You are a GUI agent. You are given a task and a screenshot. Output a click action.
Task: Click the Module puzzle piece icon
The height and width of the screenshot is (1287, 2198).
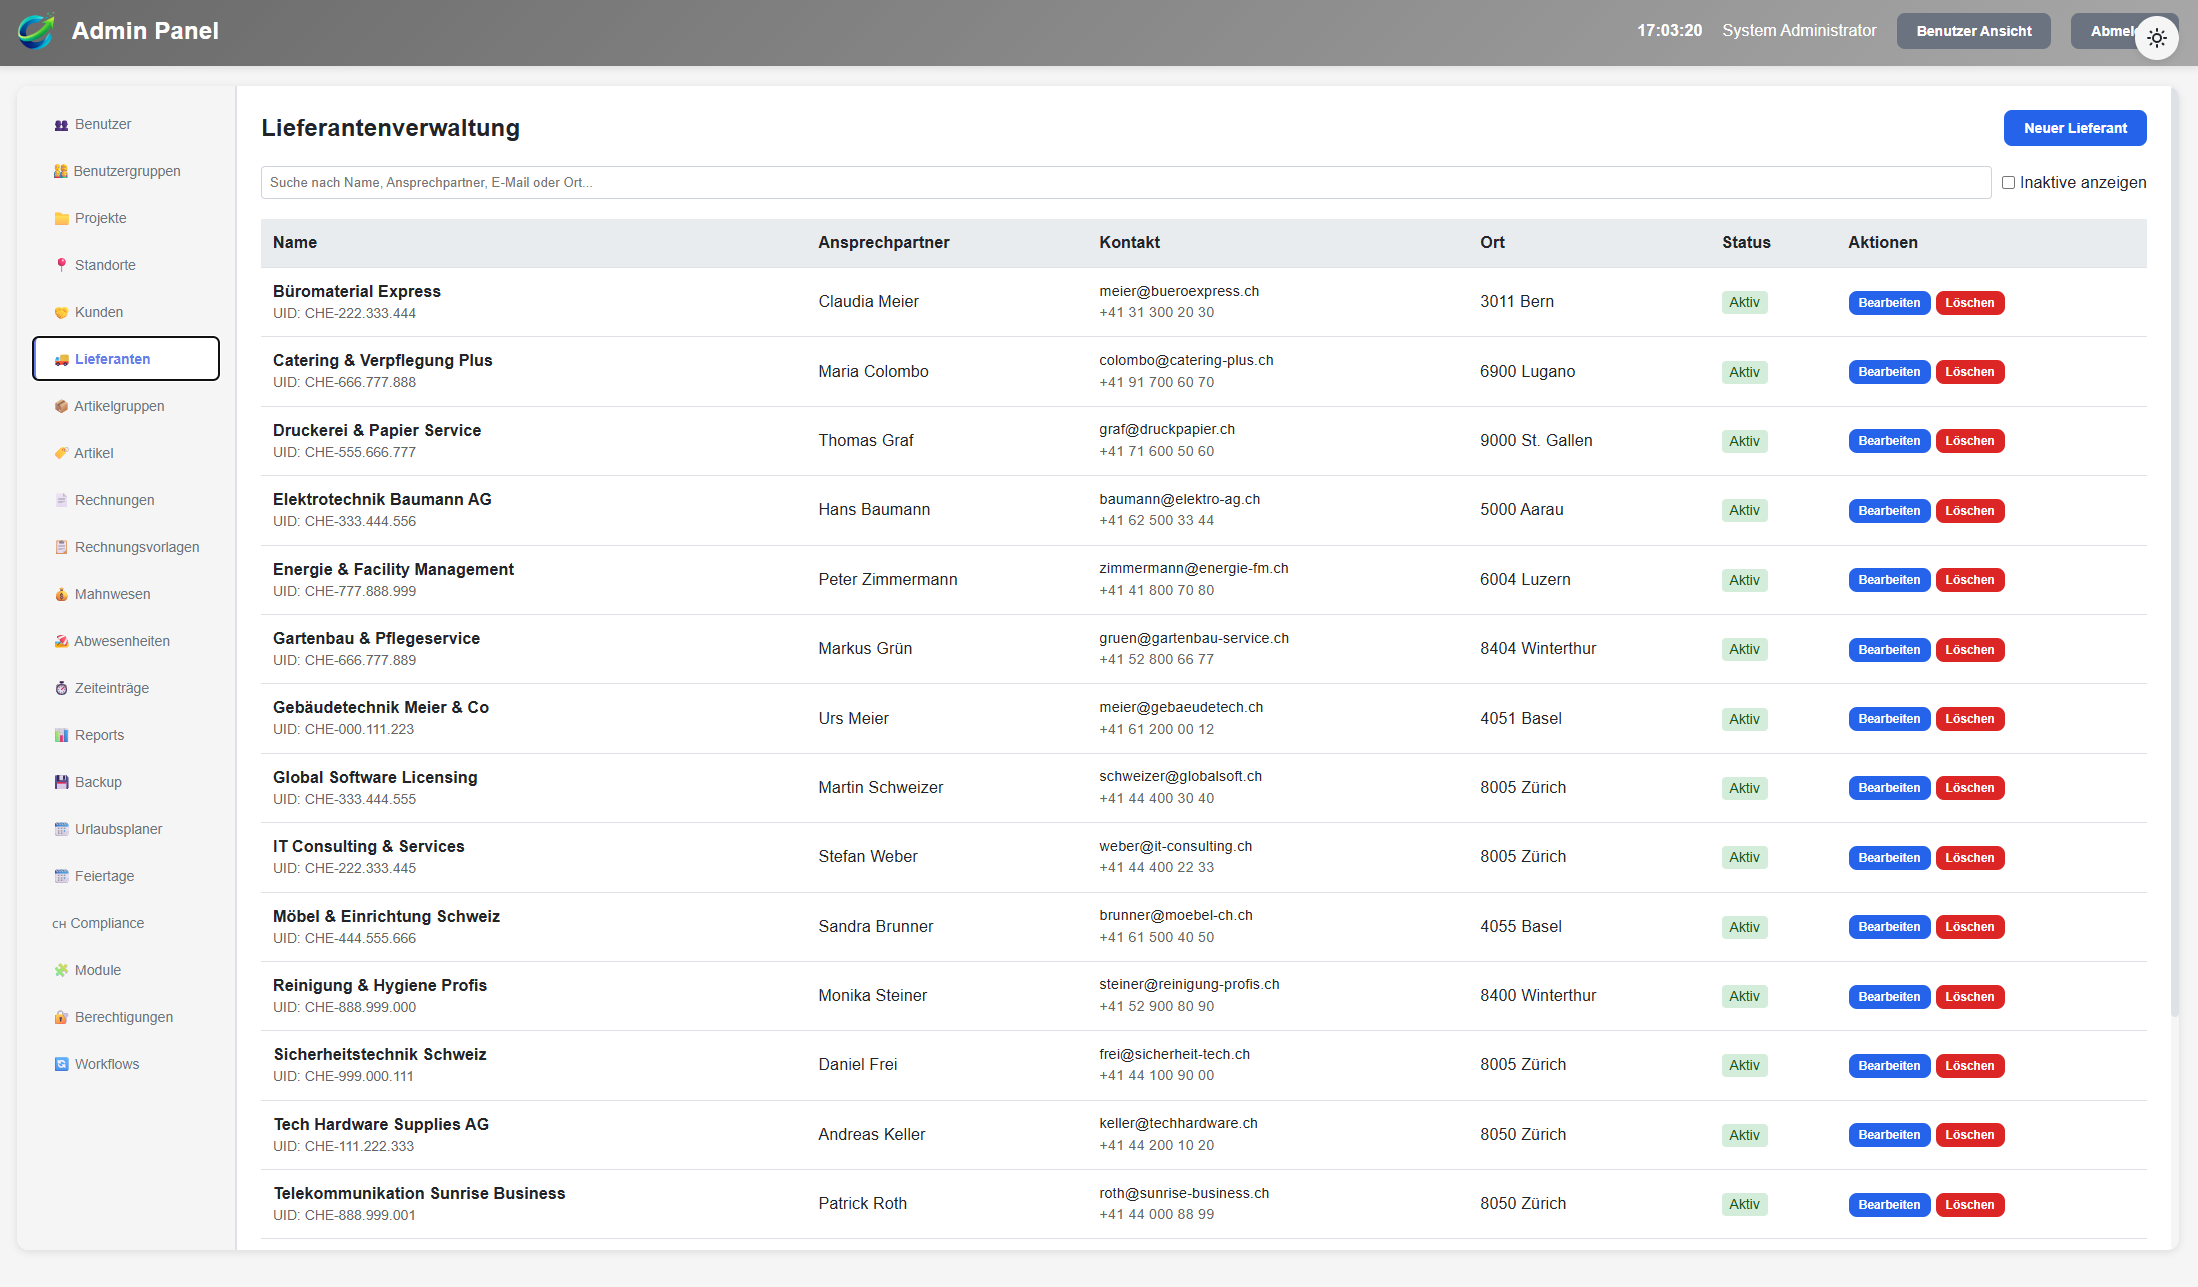61,970
